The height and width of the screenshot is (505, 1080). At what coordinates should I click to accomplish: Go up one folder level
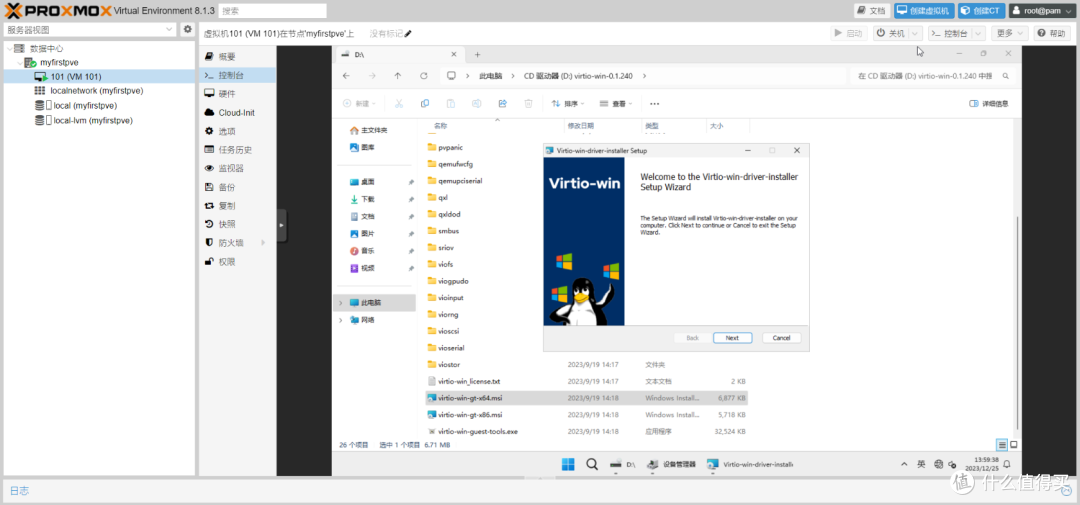pos(397,76)
